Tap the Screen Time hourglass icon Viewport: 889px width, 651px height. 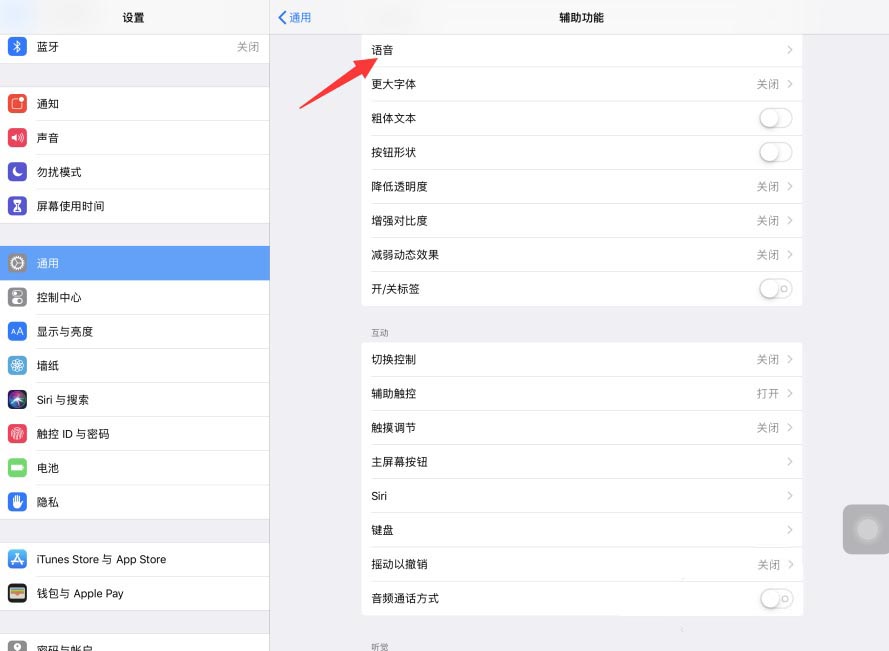coord(17,206)
